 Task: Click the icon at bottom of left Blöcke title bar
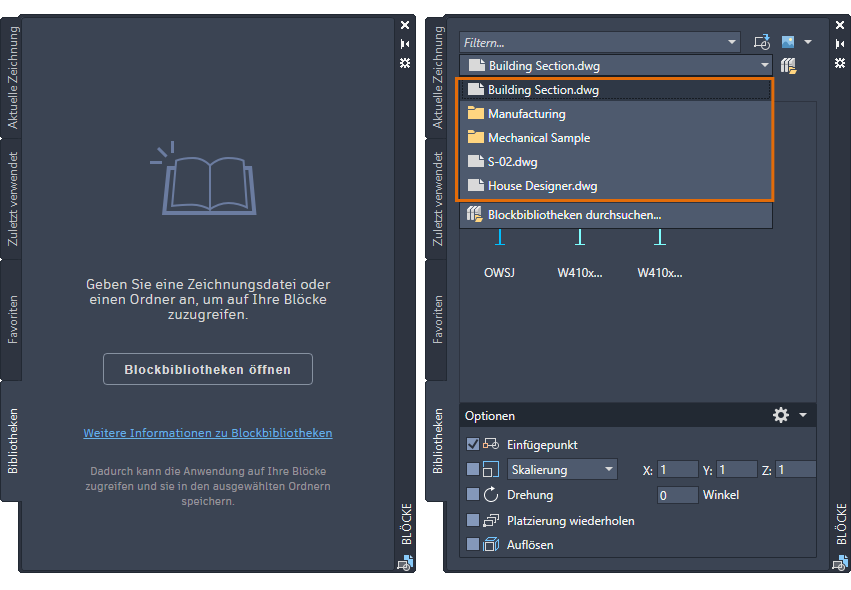click(405, 563)
